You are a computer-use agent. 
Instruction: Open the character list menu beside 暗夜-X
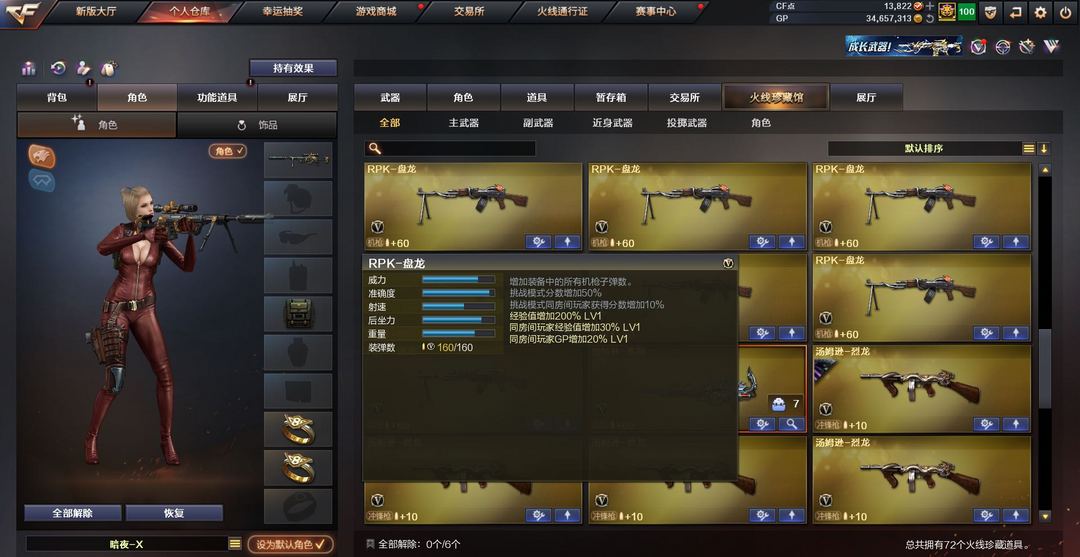pyautogui.click(x=235, y=544)
